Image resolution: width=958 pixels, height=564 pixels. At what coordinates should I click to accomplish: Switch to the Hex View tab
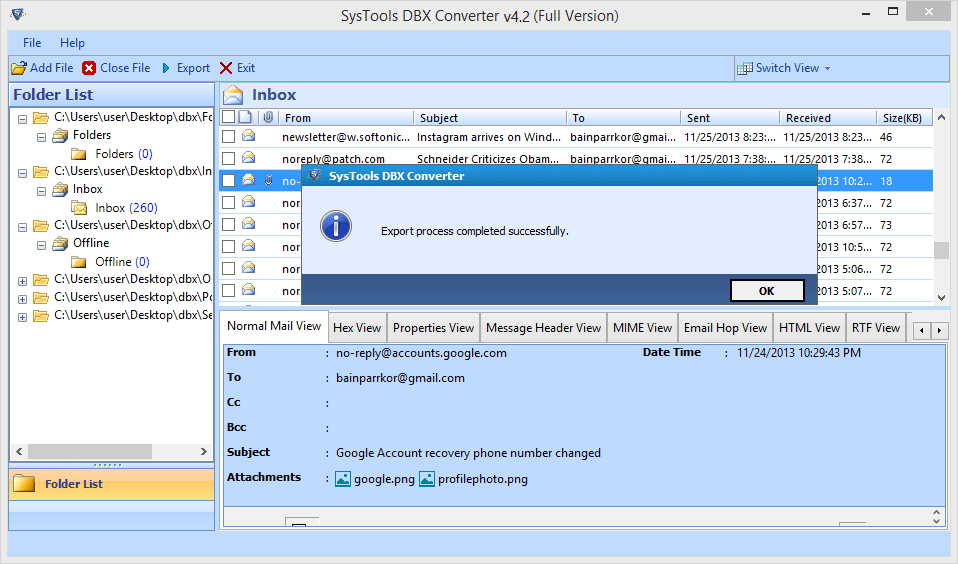coord(357,328)
